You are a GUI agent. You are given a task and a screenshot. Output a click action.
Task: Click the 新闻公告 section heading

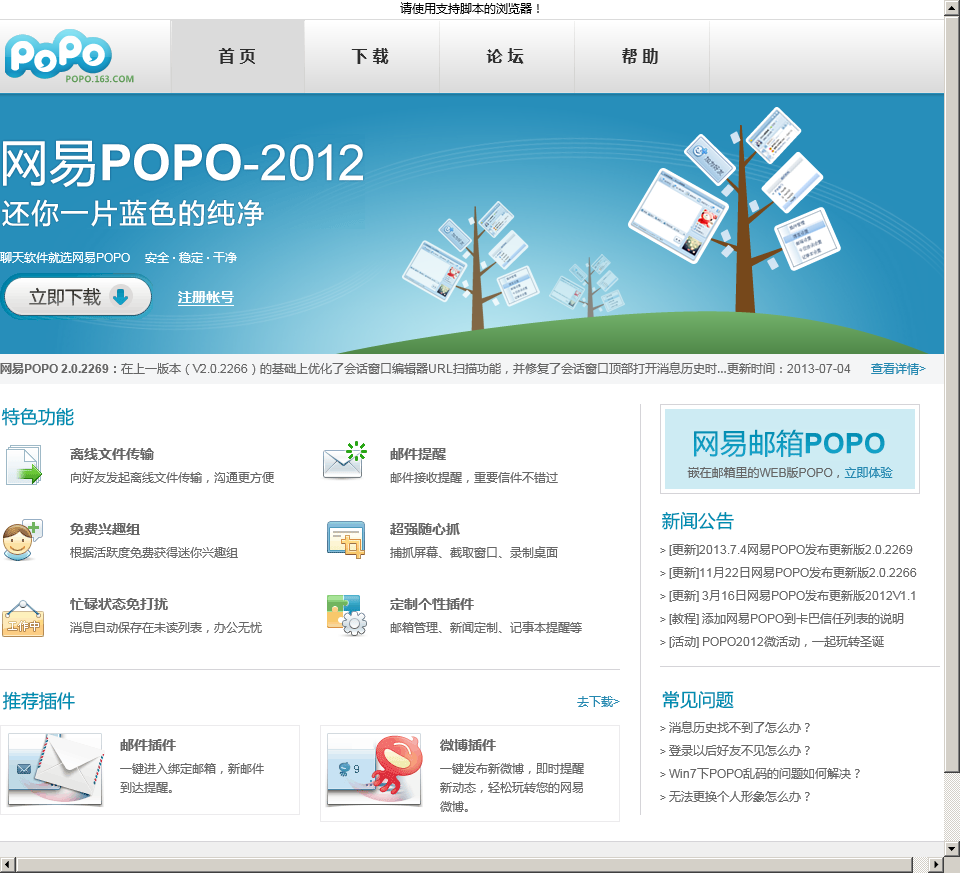point(697,521)
